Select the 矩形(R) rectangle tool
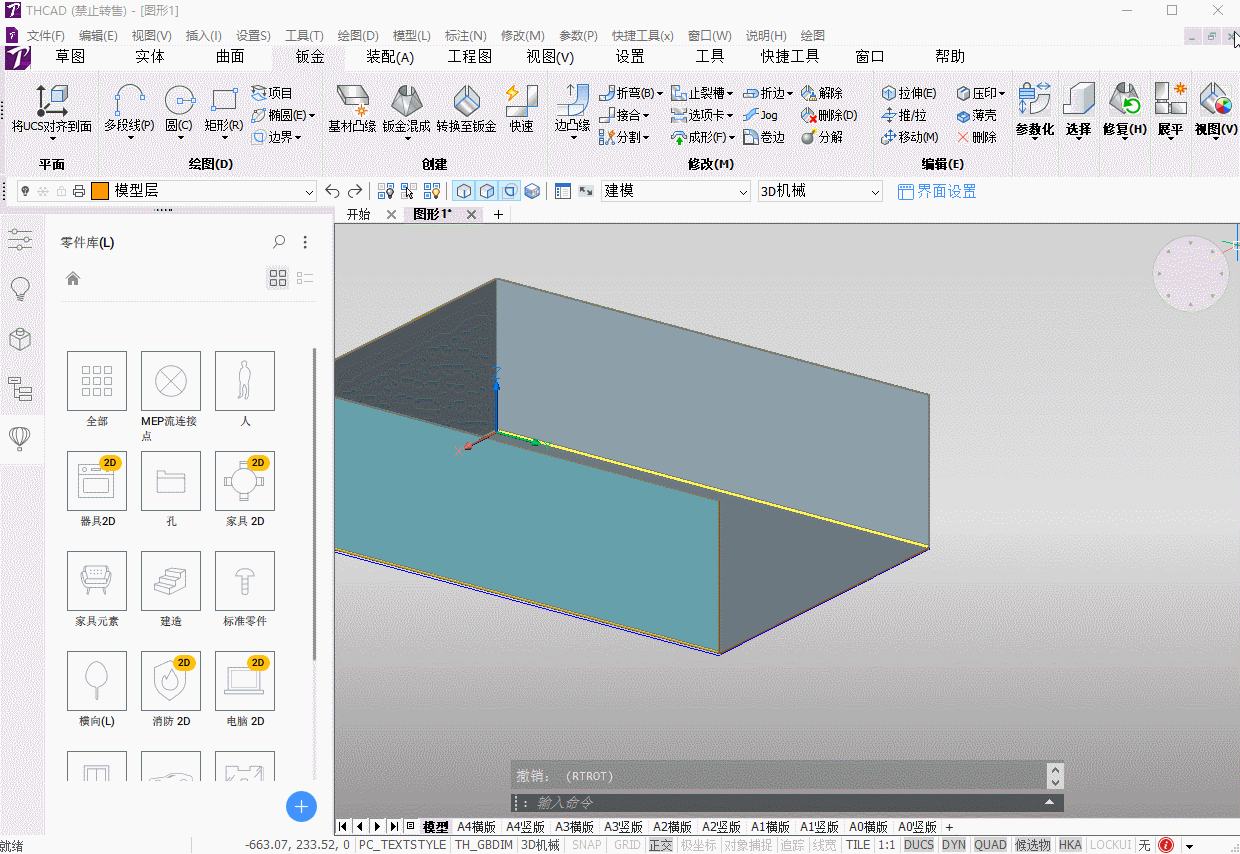The height and width of the screenshot is (854, 1240). pos(224,108)
